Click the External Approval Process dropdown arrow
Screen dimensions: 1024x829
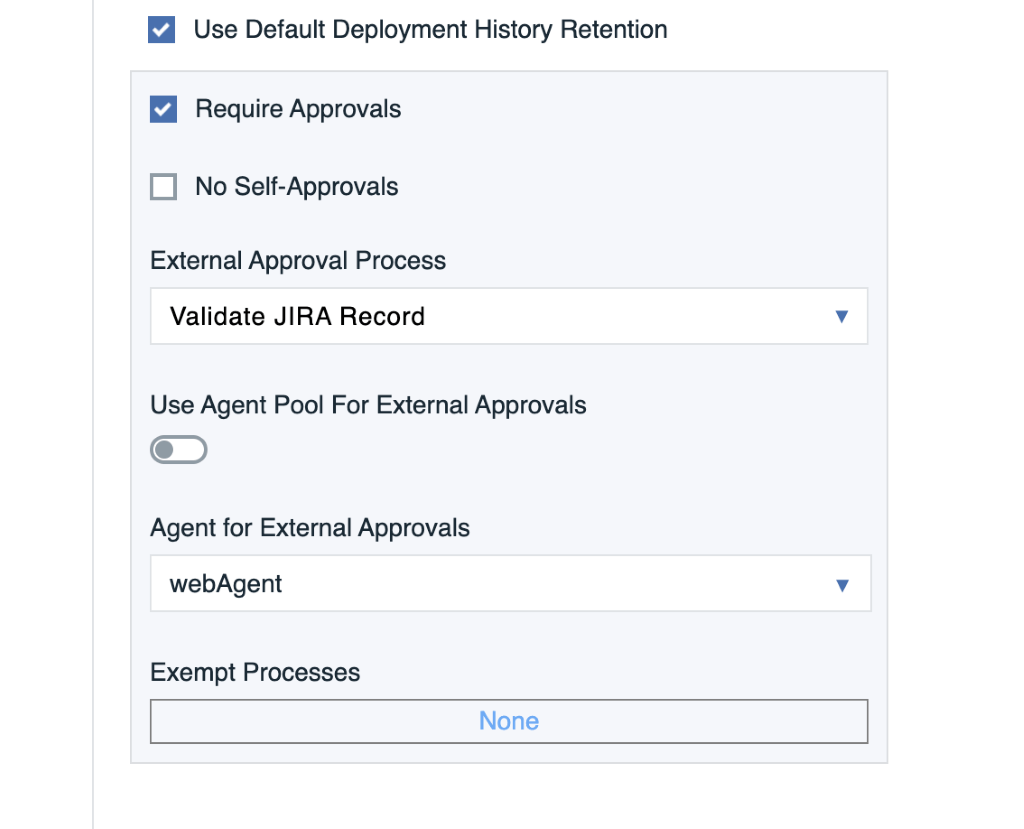[841, 317]
